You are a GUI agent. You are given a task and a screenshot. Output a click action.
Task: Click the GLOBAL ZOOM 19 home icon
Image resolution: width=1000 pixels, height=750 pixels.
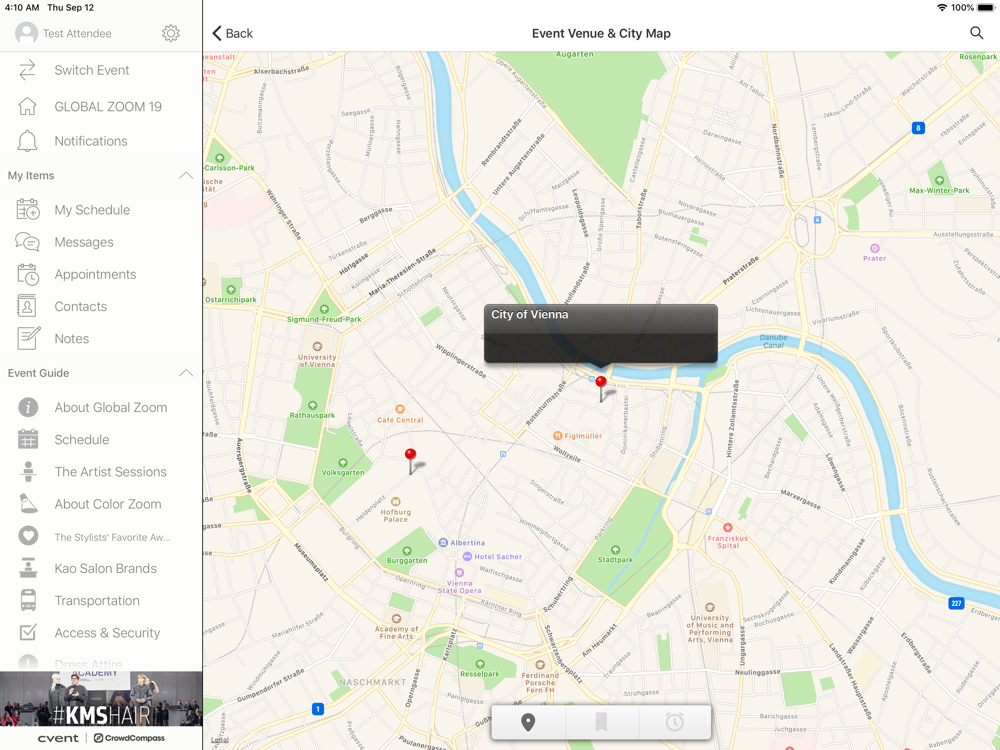pyautogui.click(x=27, y=107)
